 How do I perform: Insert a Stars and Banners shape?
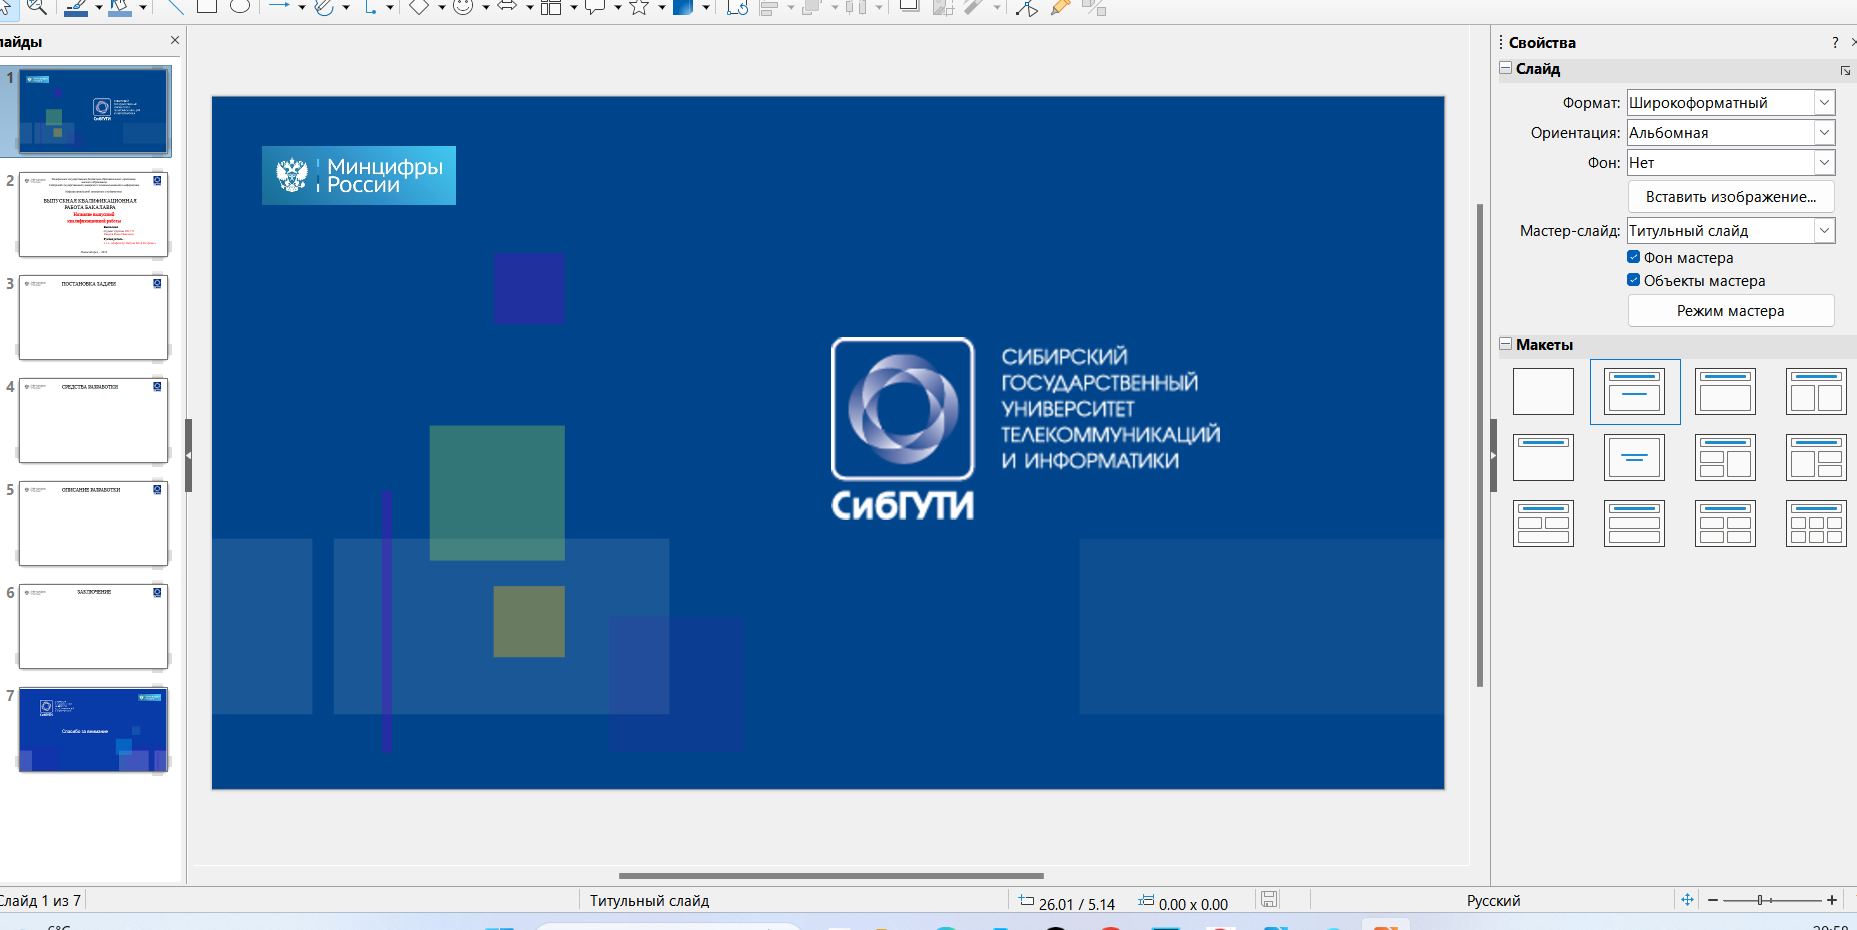[x=639, y=7]
